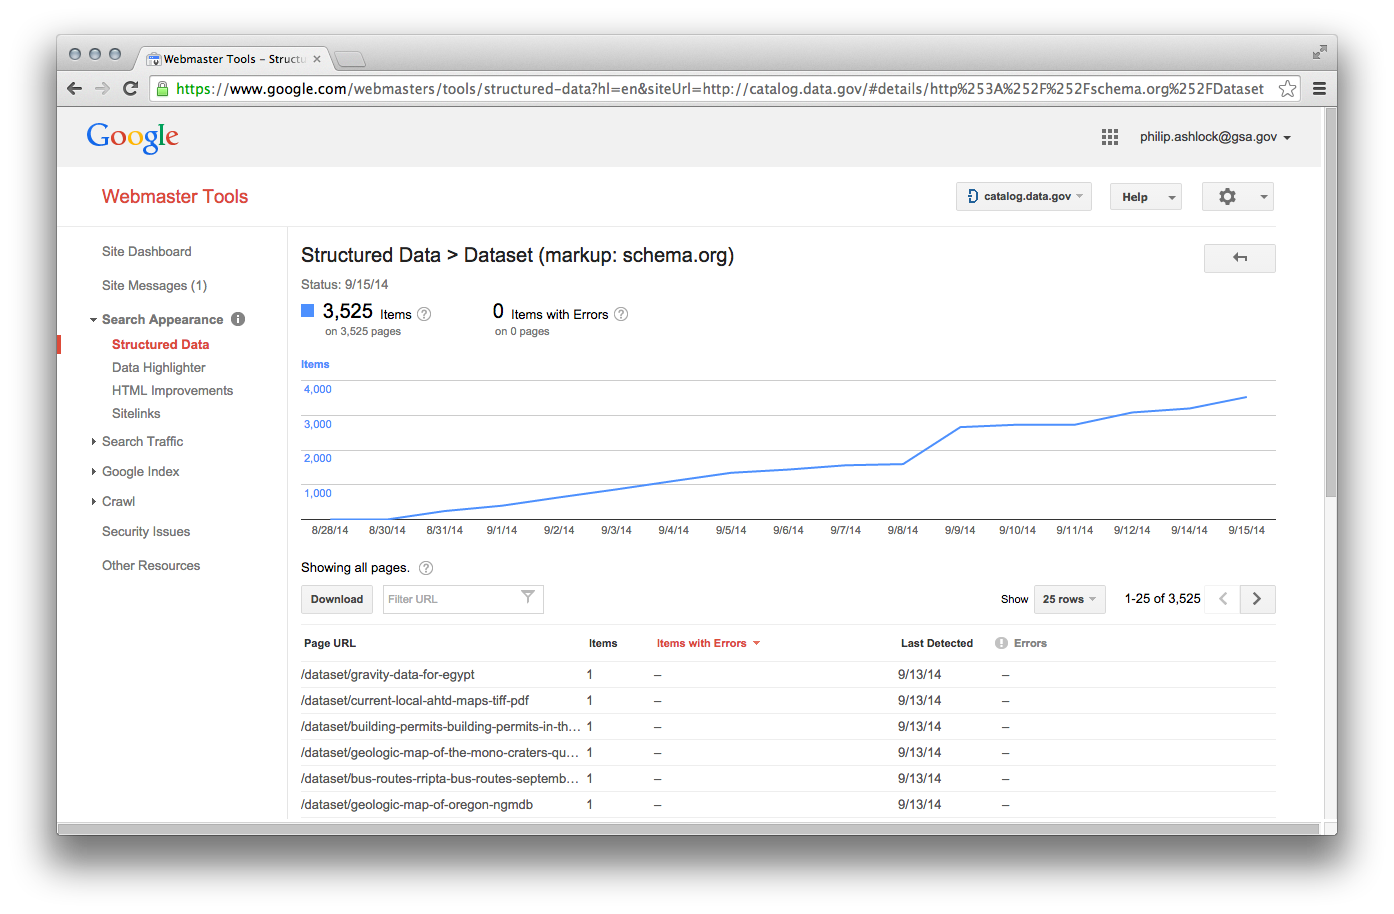1394x914 pixels.
Task: Click the blue Items legend square
Action: (308, 311)
